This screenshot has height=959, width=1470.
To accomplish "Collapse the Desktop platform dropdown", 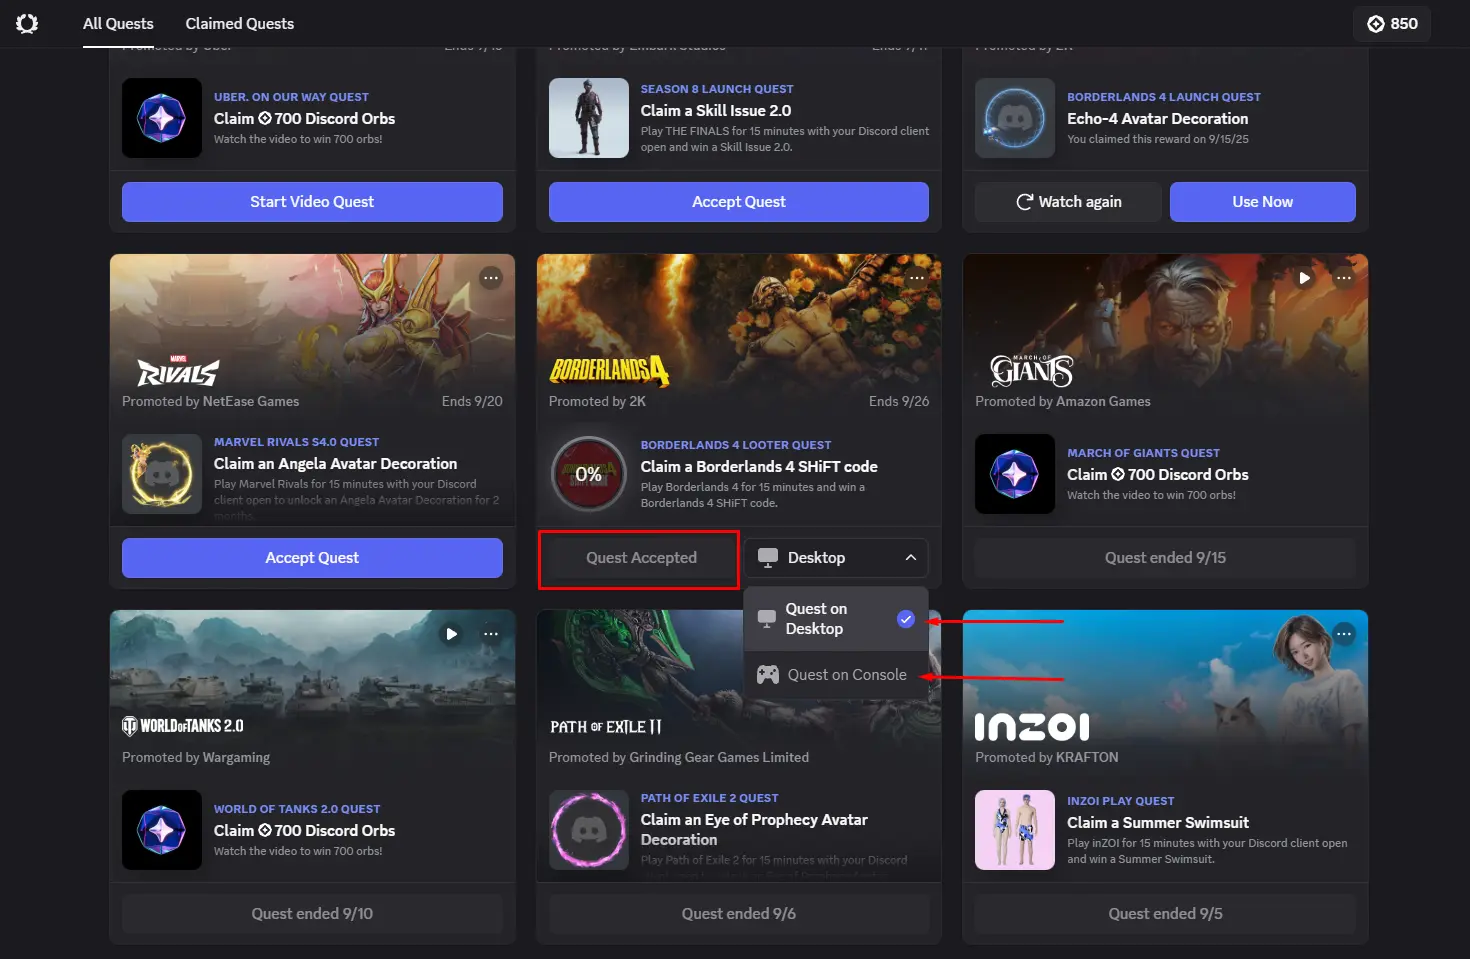I will (836, 558).
